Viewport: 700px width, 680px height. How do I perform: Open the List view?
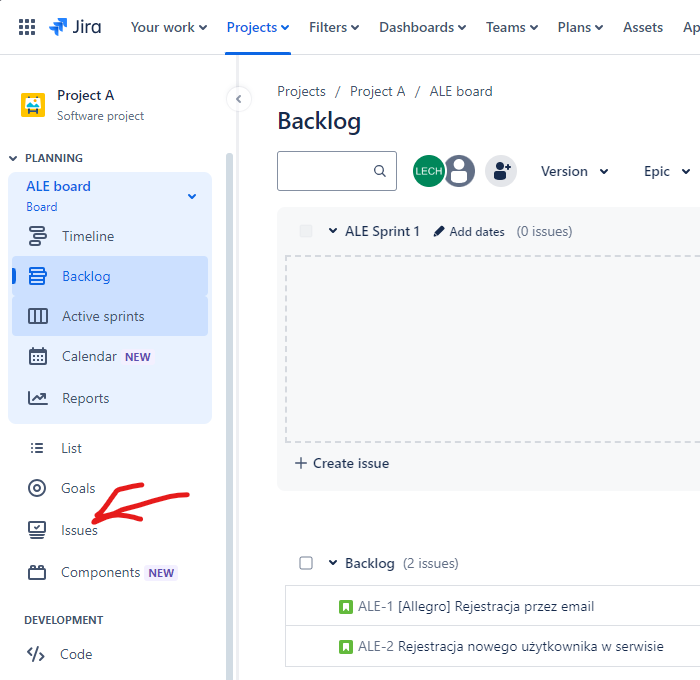[x=71, y=448]
